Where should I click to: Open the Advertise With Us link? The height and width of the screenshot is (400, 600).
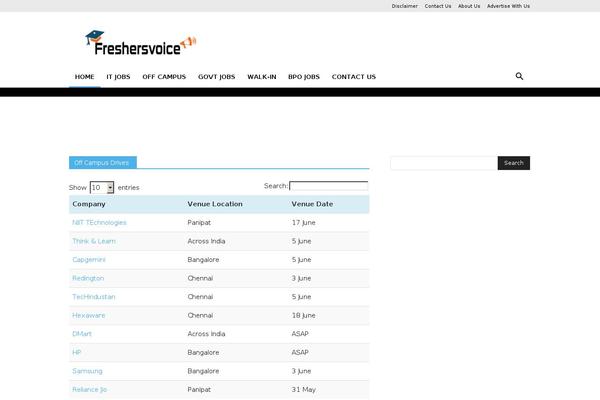tap(509, 6)
